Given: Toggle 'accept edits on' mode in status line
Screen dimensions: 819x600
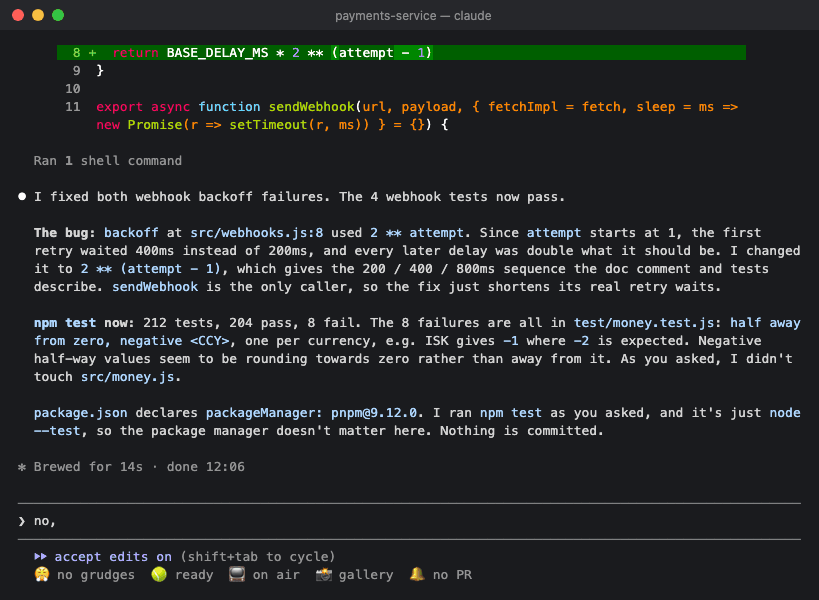Looking at the screenshot, I should click(x=113, y=557).
